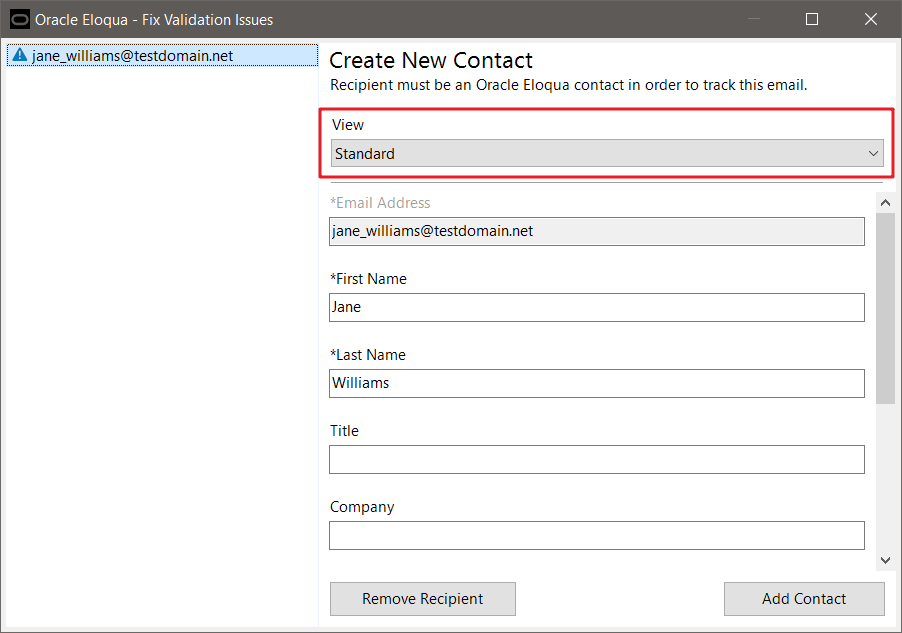
Task: Minimize the Fix Validation Issues window
Action: 755,19
